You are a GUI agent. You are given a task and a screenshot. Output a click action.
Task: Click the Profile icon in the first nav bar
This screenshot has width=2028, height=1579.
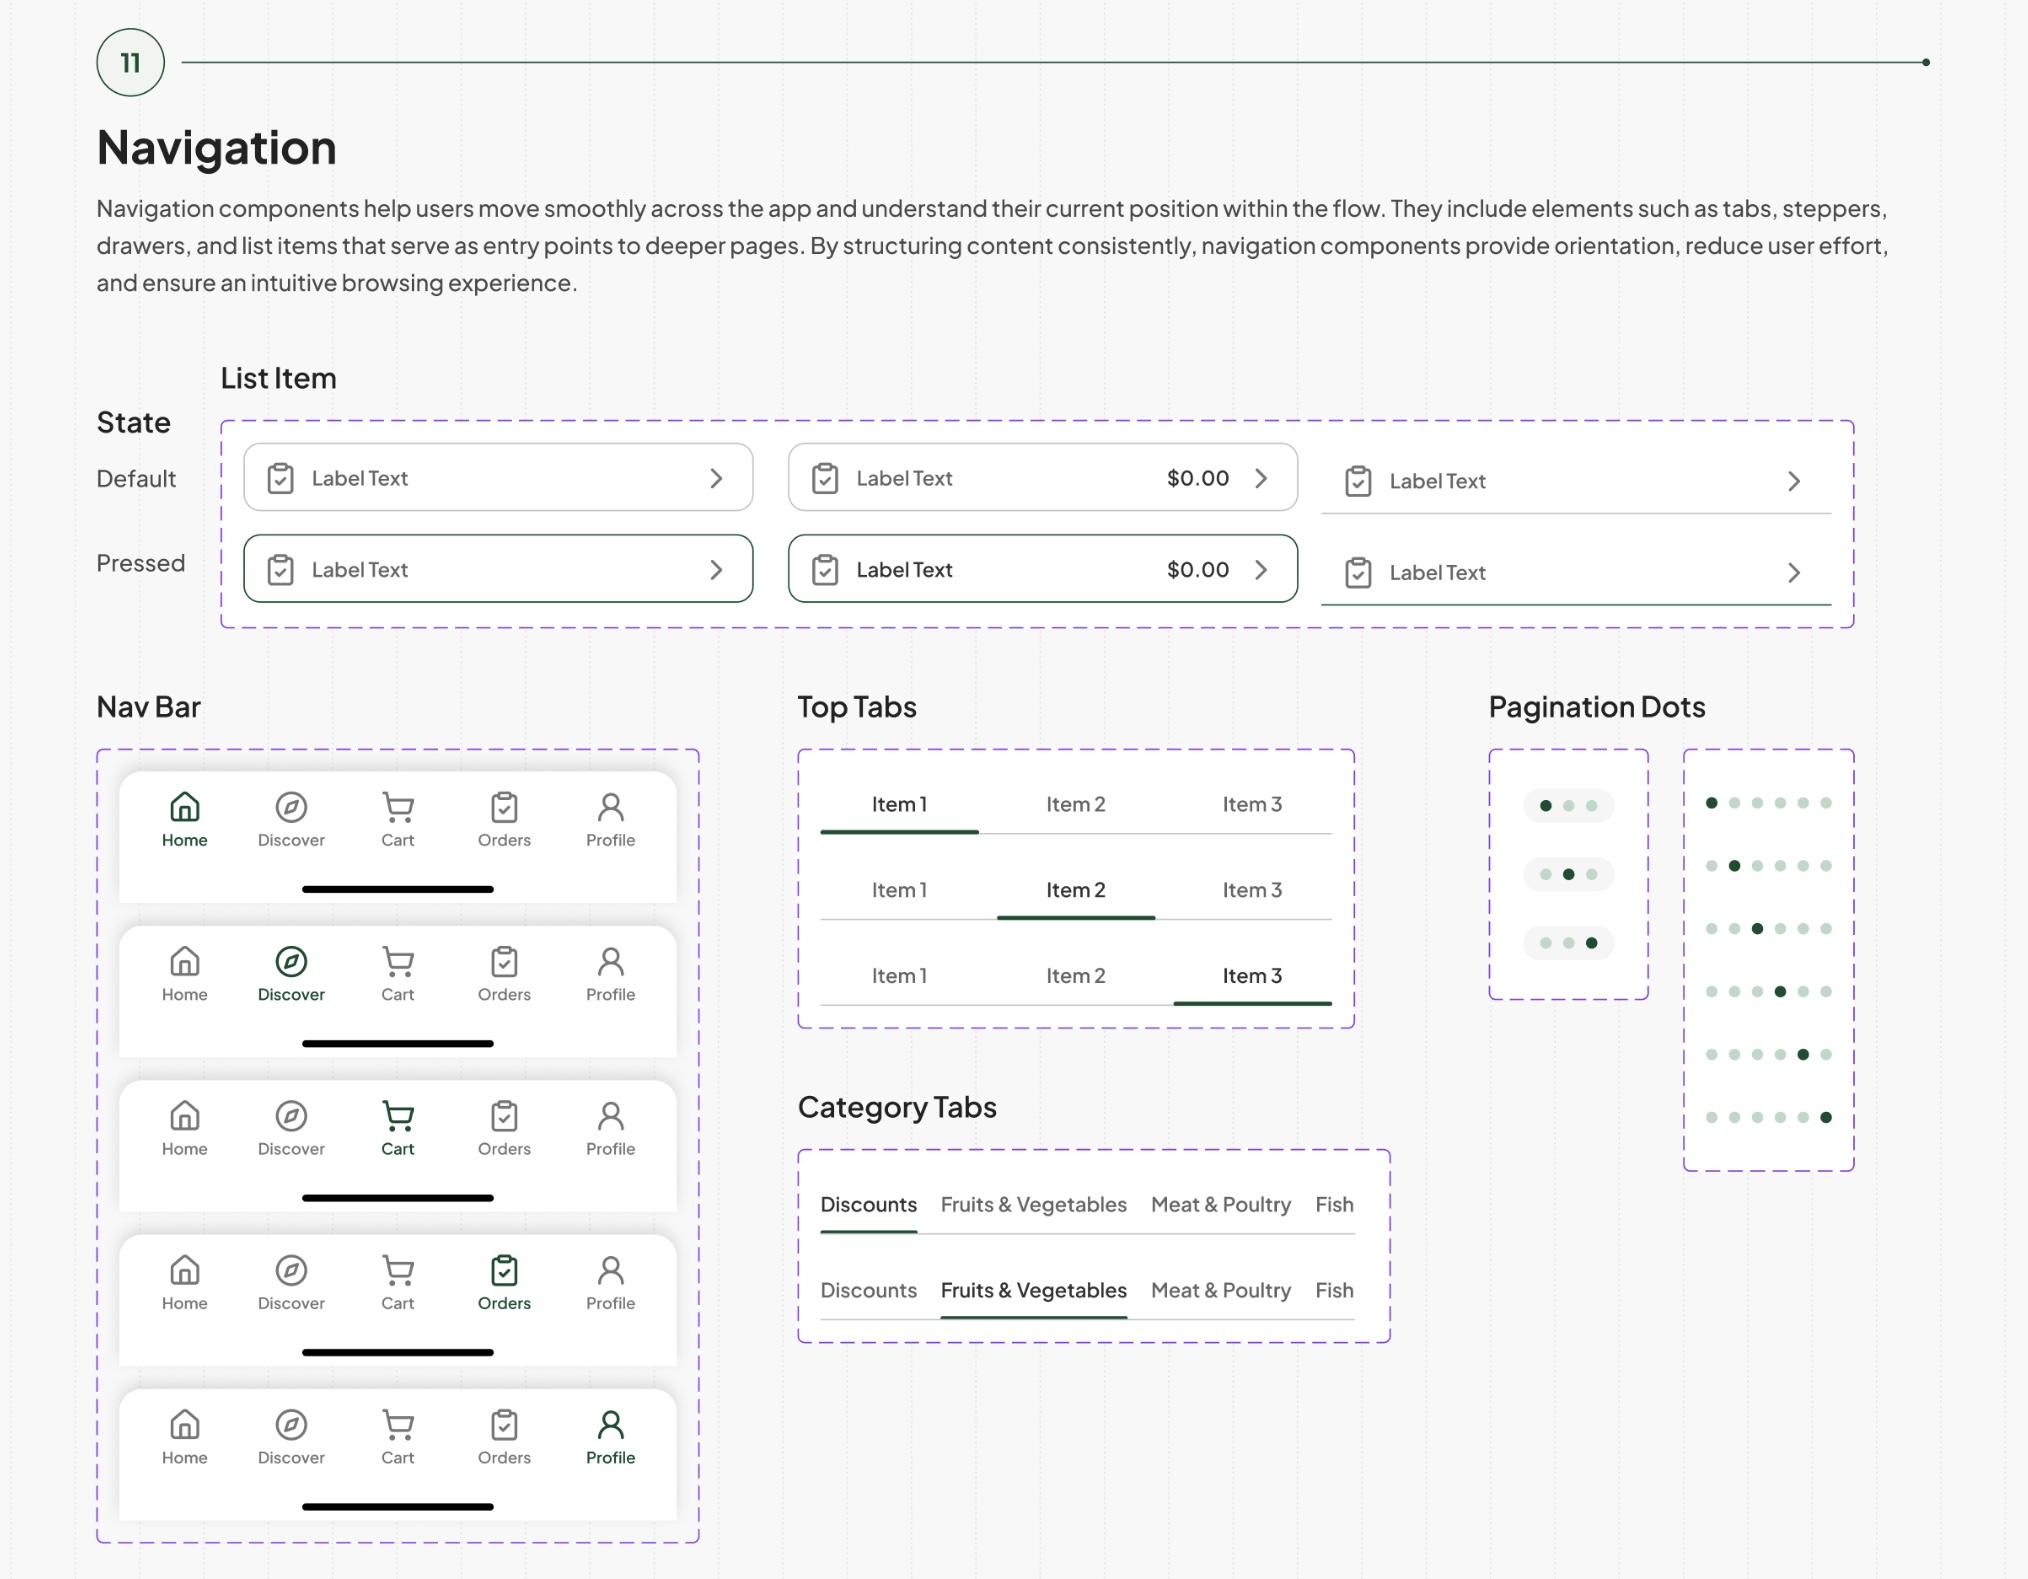pos(610,806)
